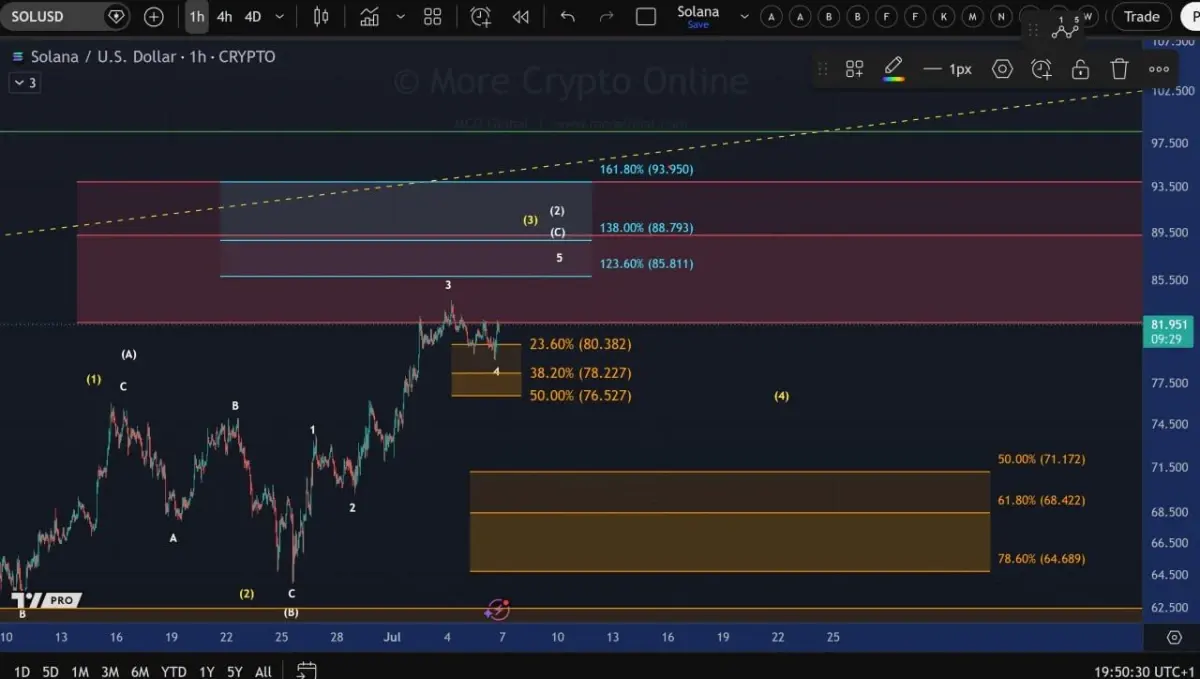
Task: Select the 5D date range
Action: pos(50,671)
